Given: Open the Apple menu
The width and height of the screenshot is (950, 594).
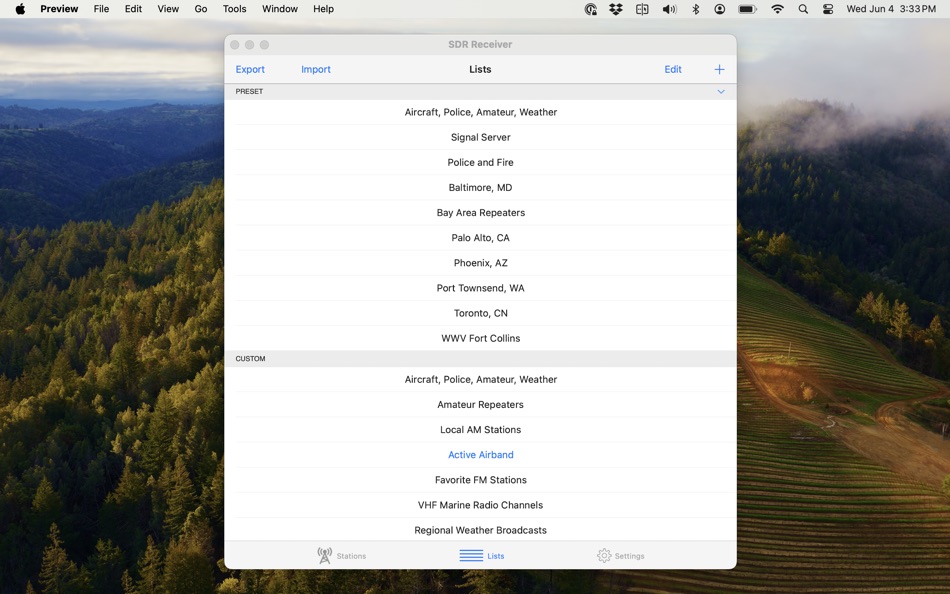Looking at the screenshot, I should click(20, 9).
